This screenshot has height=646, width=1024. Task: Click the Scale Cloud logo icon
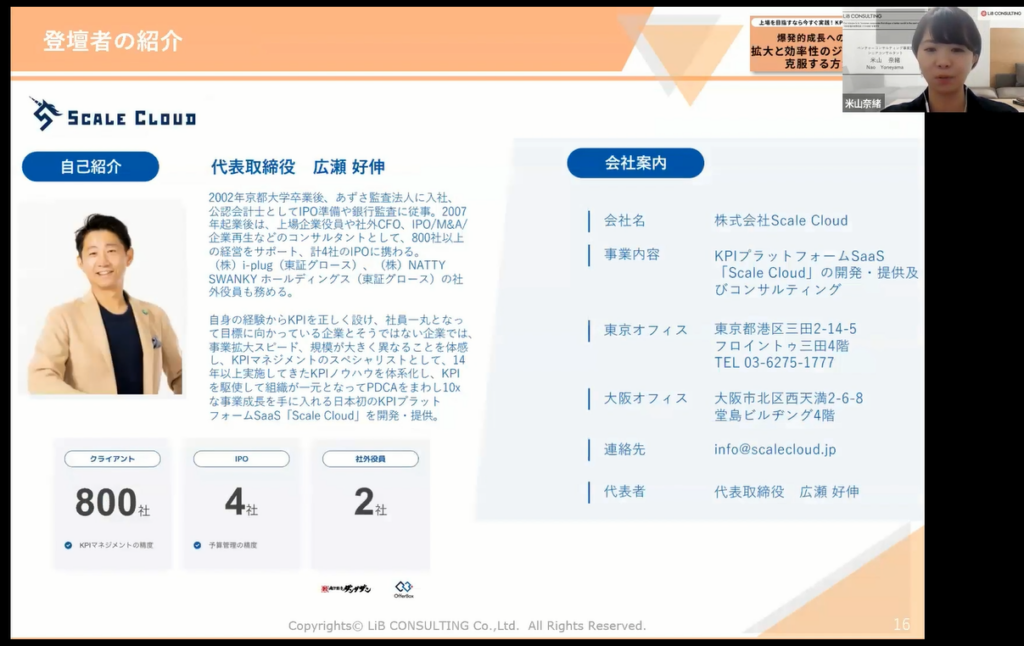coord(46,114)
